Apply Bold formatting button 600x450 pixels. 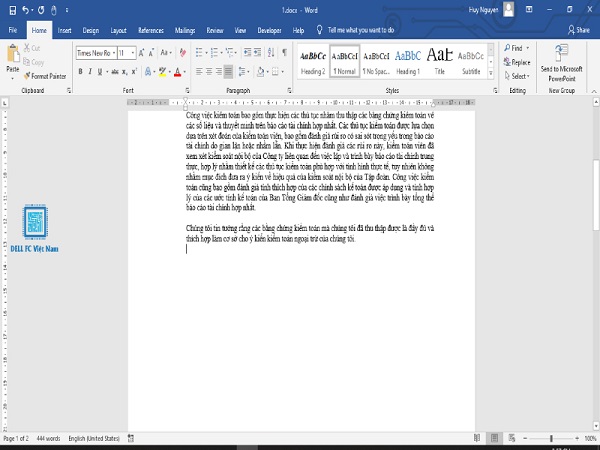coord(80,72)
